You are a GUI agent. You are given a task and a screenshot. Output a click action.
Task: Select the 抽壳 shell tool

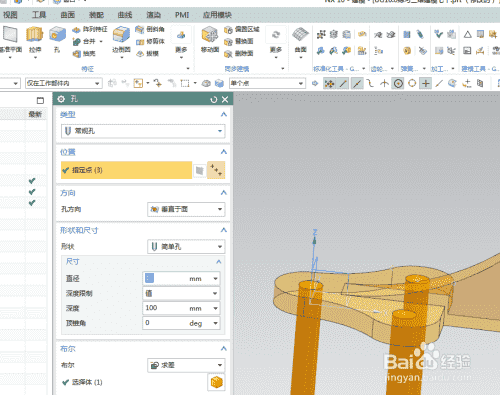coord(84,53)
